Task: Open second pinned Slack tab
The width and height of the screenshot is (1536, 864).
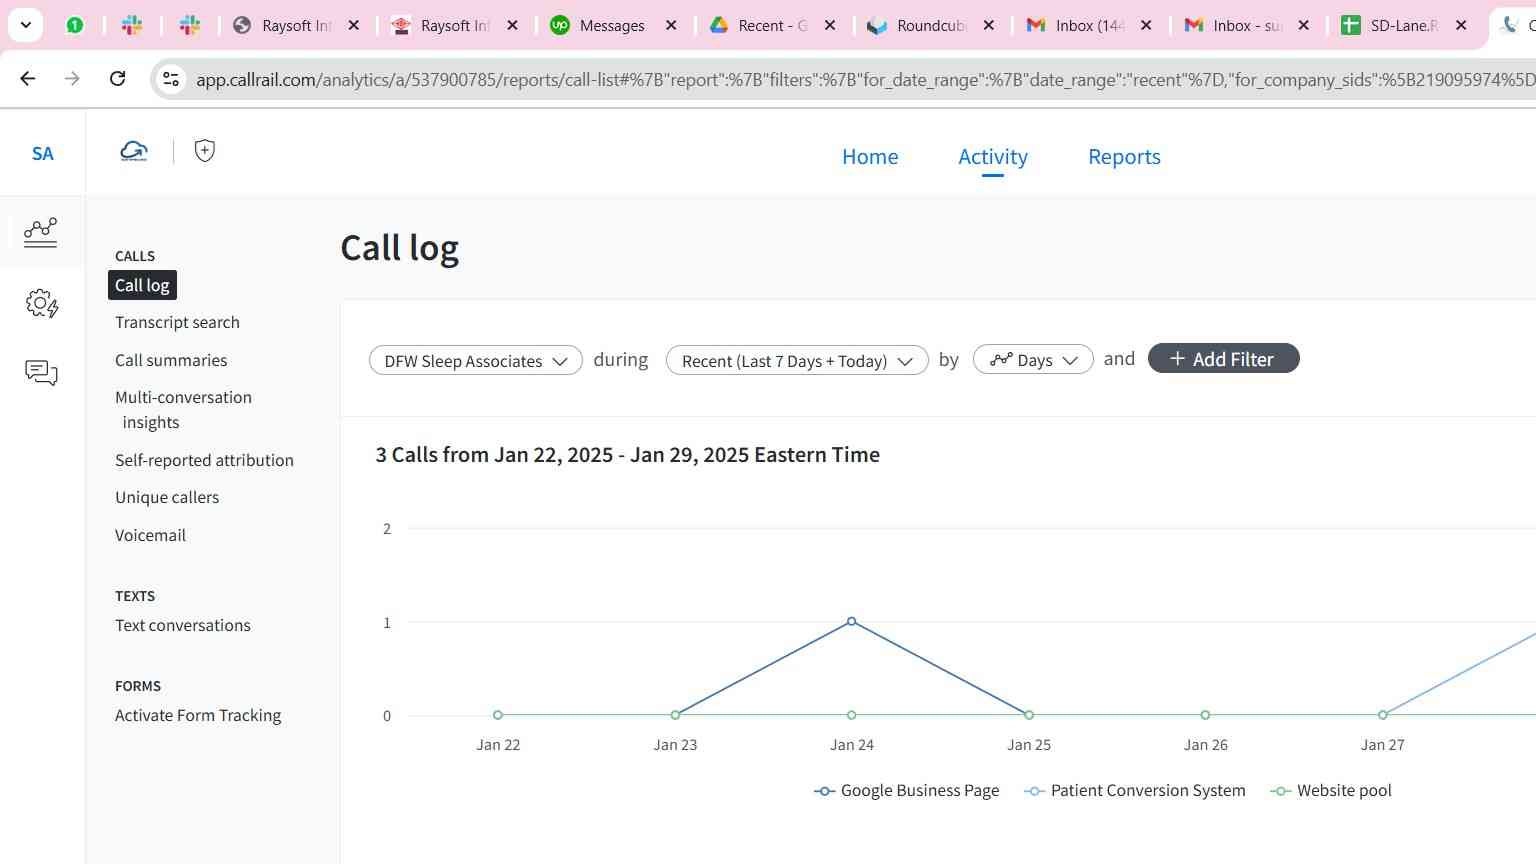Action: [190, 25]
